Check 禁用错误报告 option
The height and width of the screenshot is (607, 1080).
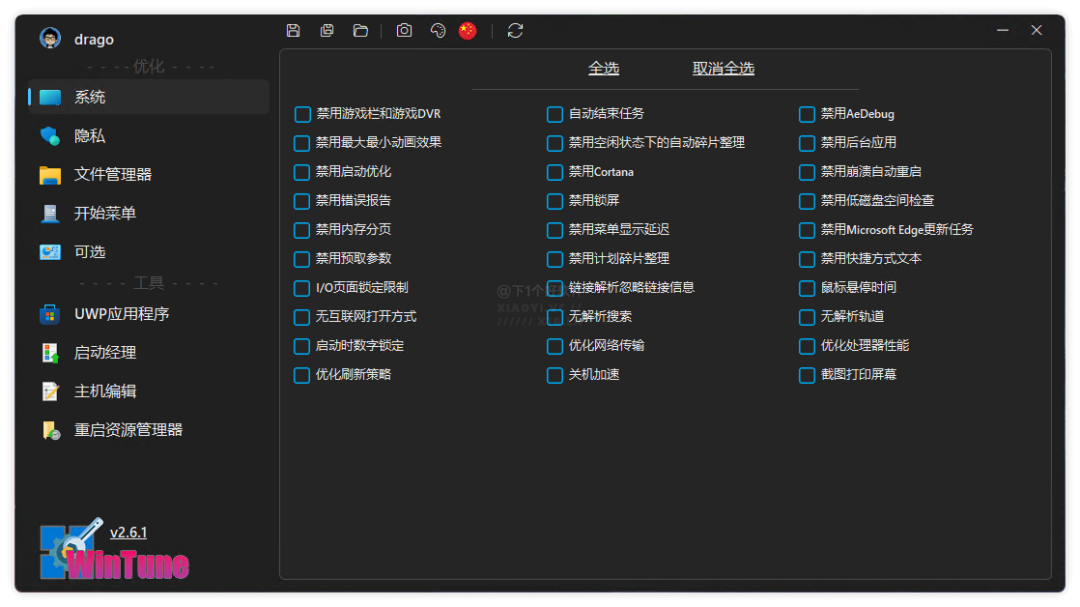click(302, 201)
